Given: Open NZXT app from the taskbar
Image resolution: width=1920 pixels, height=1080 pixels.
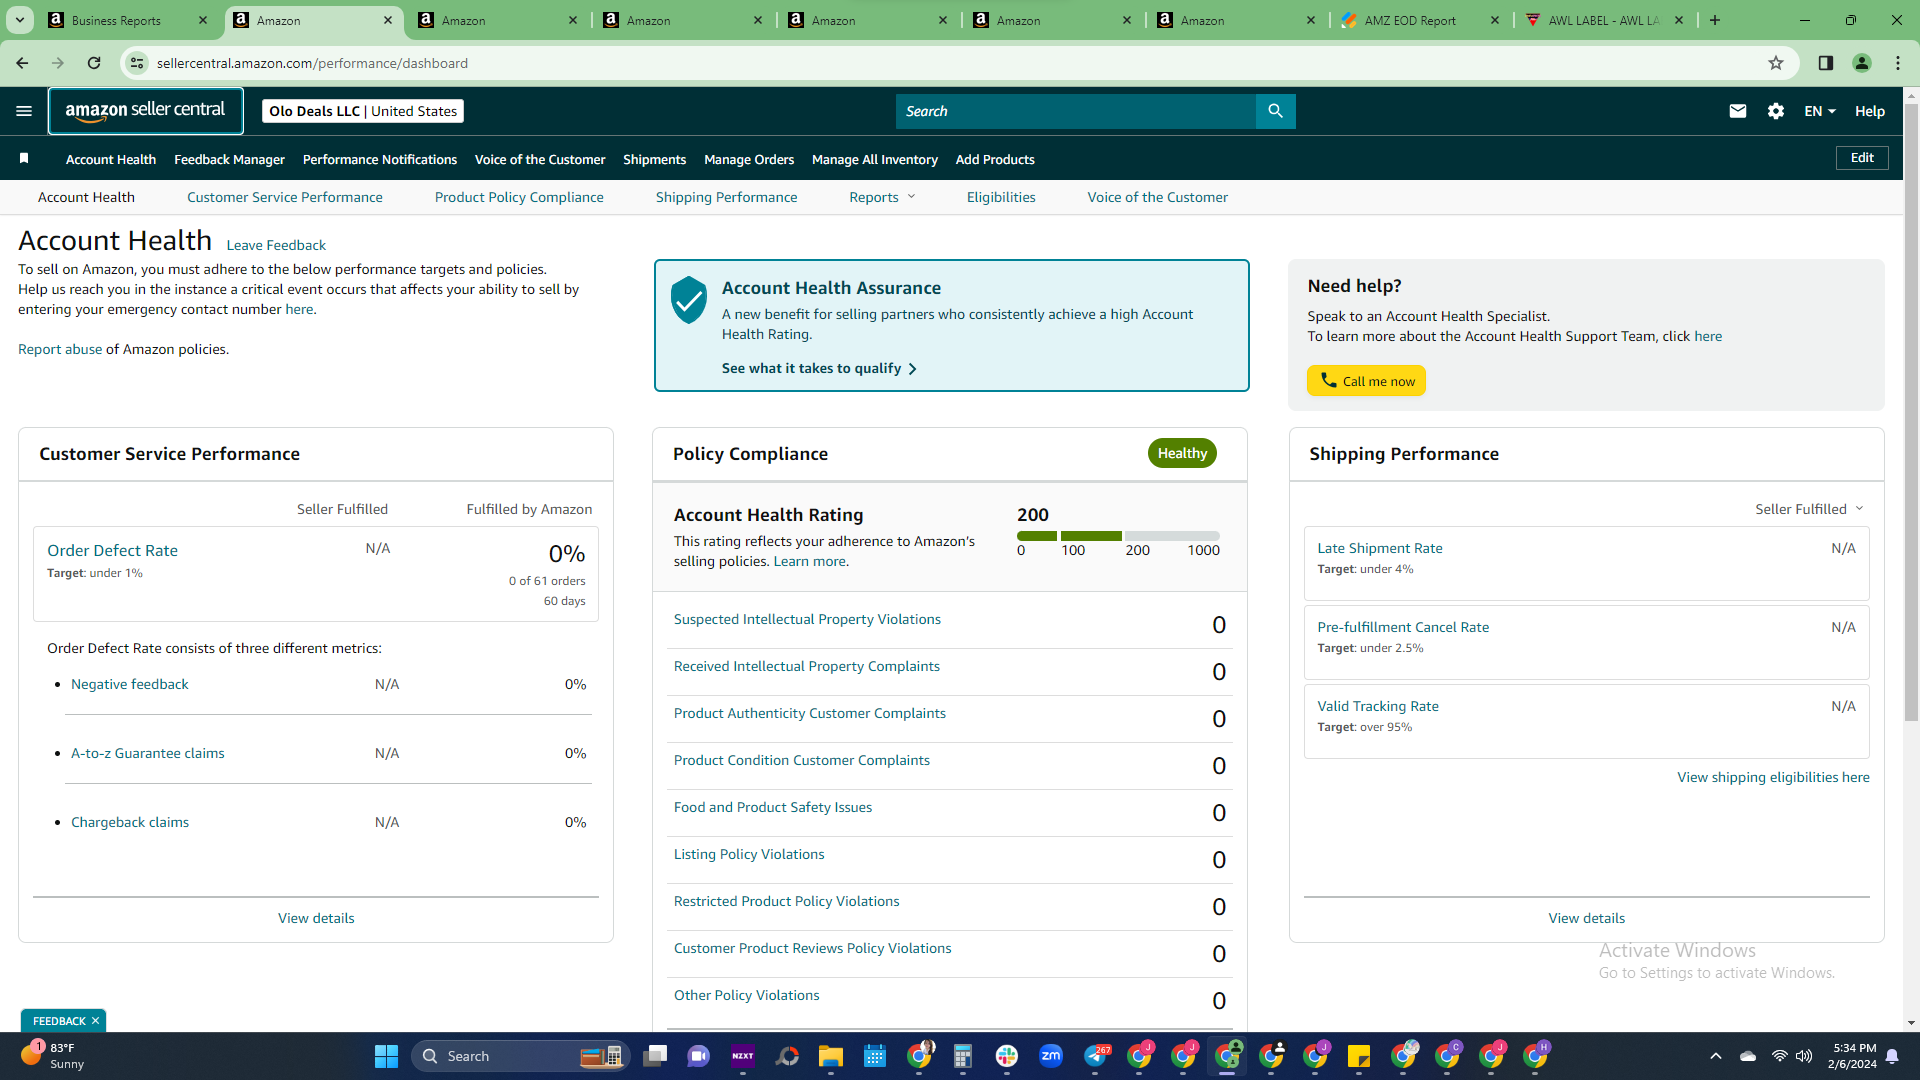Looking at the screenshot, I should coord(743,1056).
